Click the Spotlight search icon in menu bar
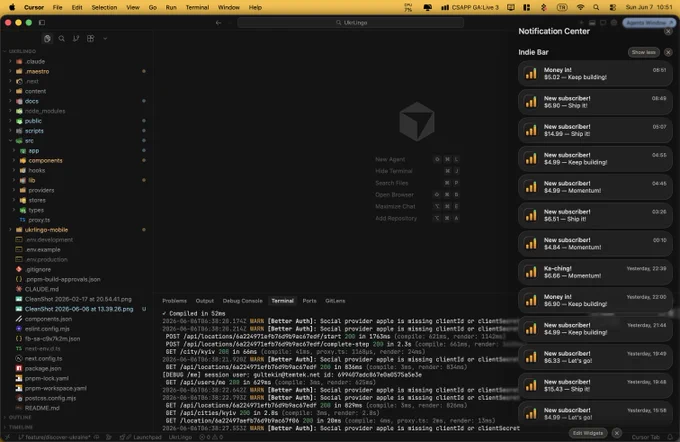The width and height of the screenshot is (680, 442). tap(596, 7)
